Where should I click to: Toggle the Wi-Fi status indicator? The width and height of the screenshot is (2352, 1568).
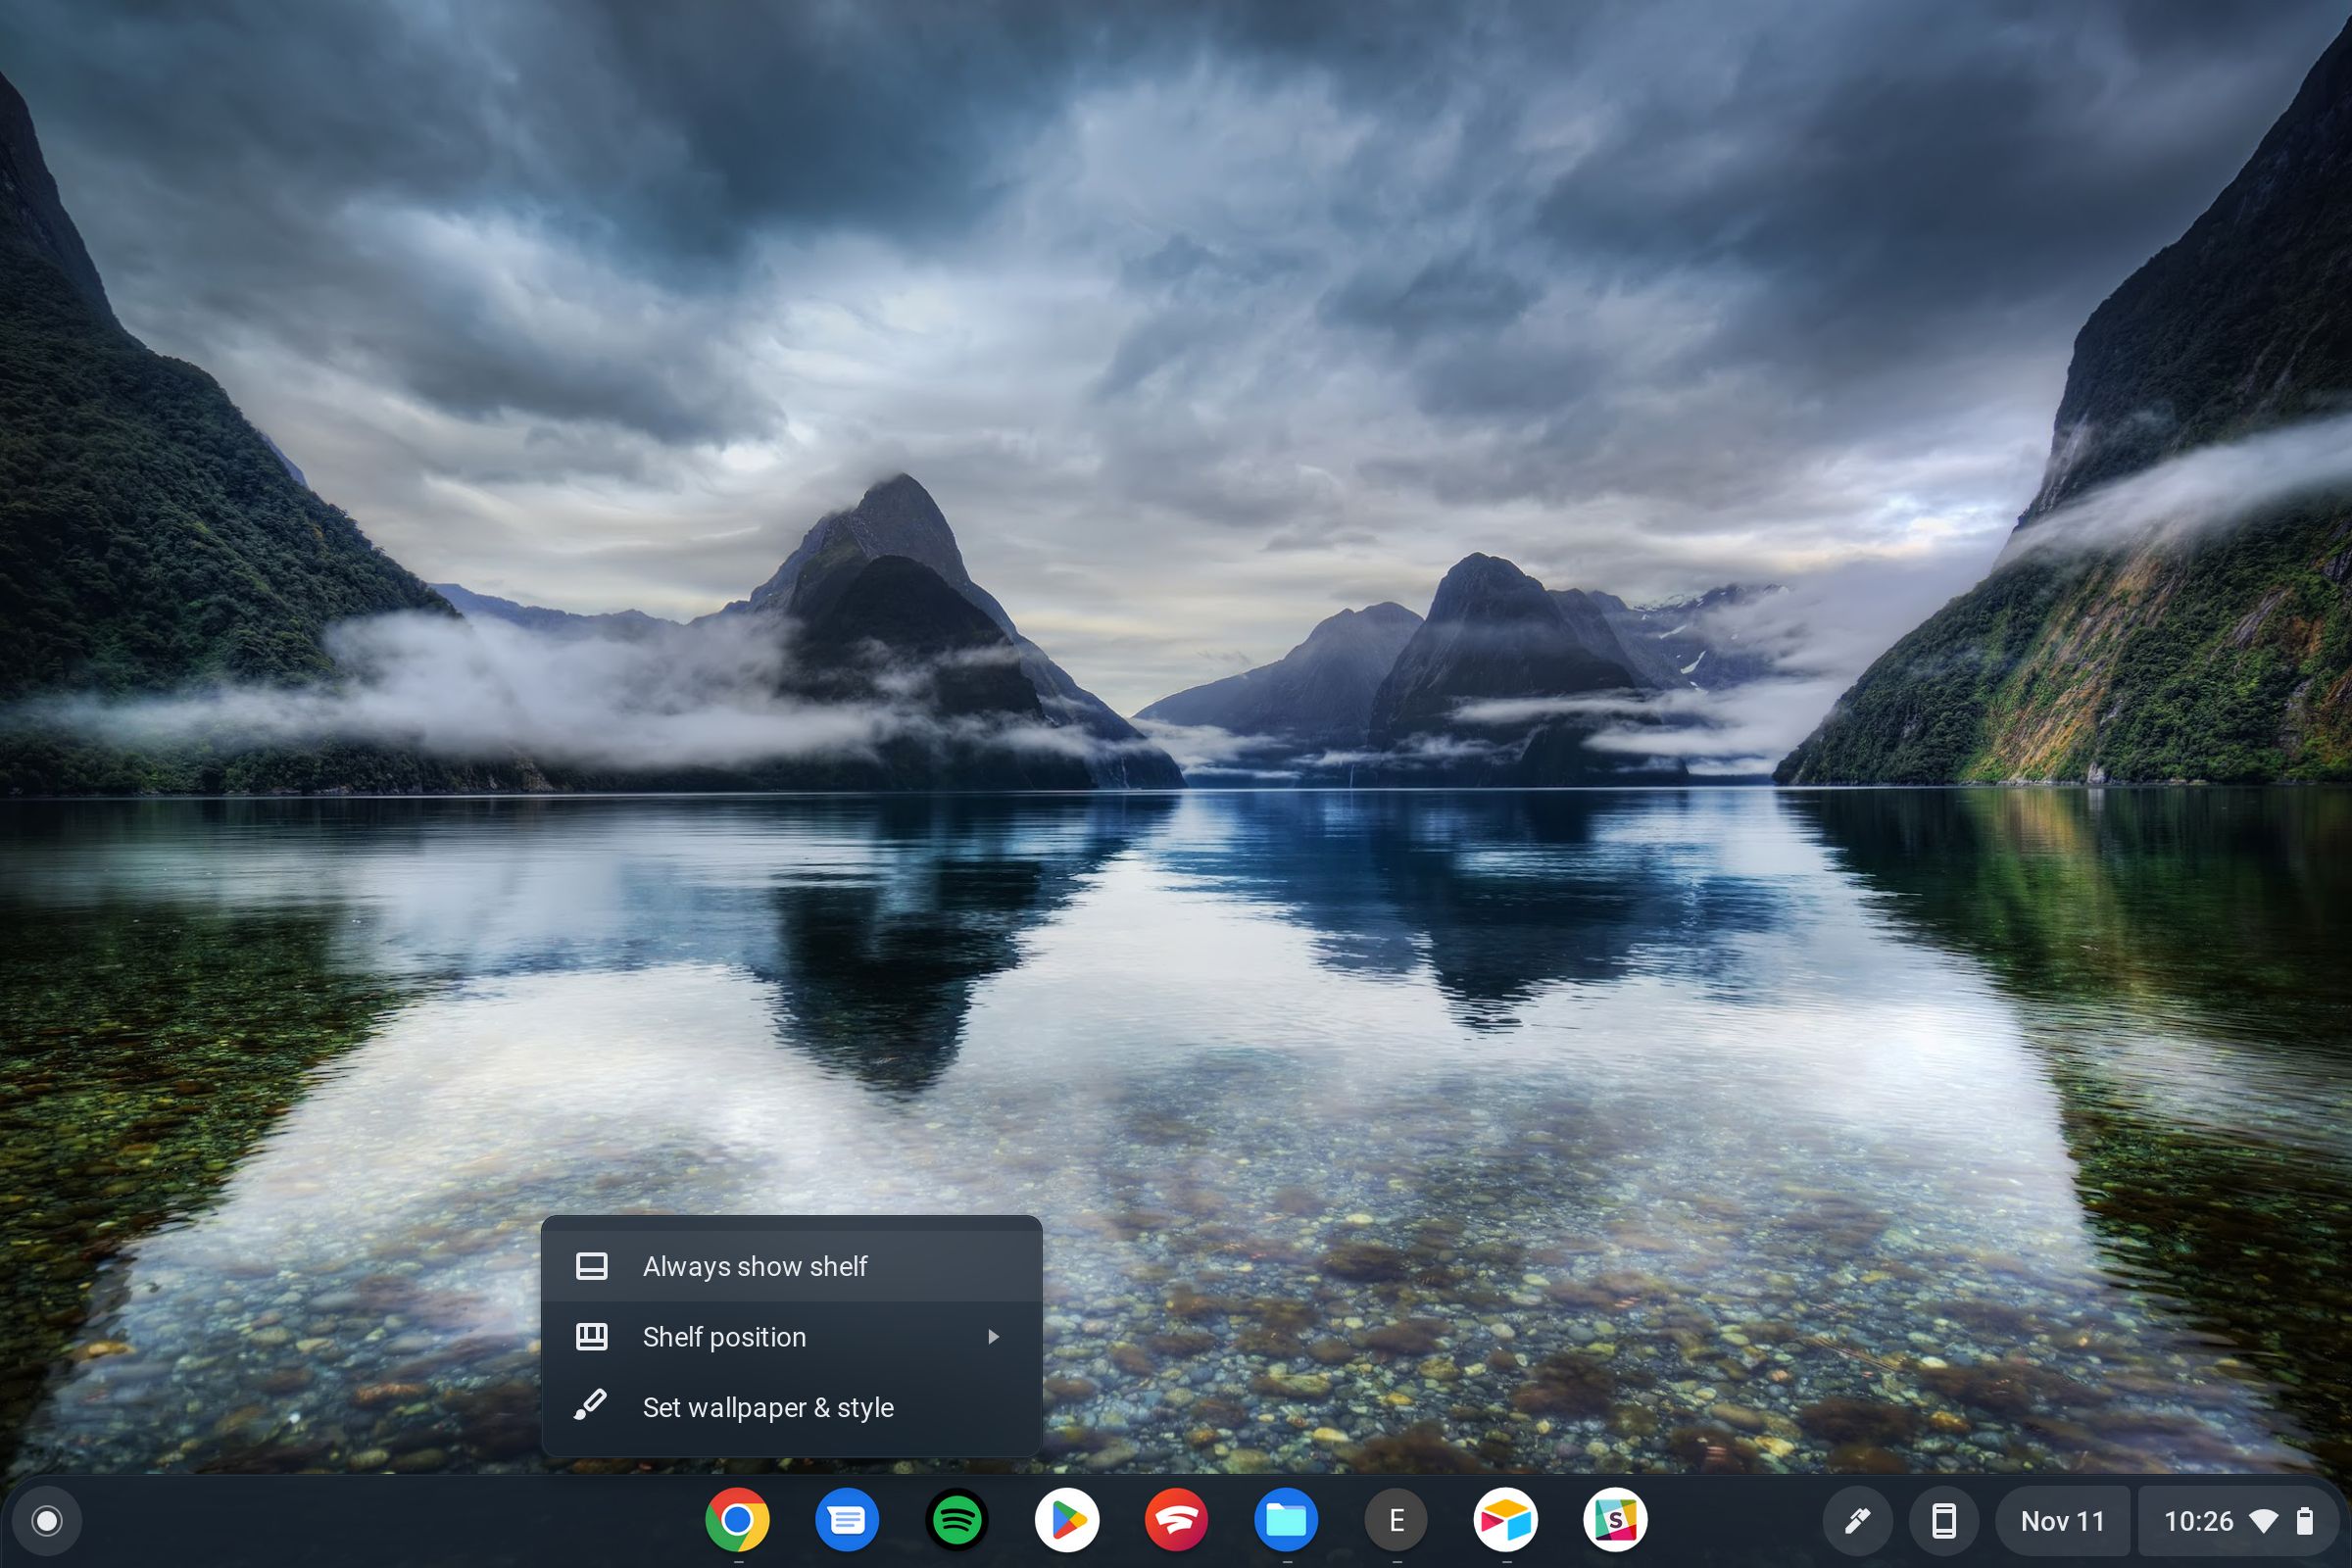coord(2265,1521)
